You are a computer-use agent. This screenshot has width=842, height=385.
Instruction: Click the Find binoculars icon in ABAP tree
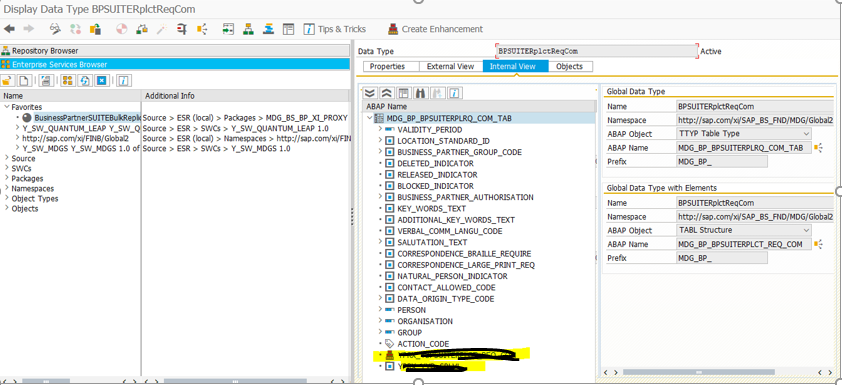tap(420, 93)
